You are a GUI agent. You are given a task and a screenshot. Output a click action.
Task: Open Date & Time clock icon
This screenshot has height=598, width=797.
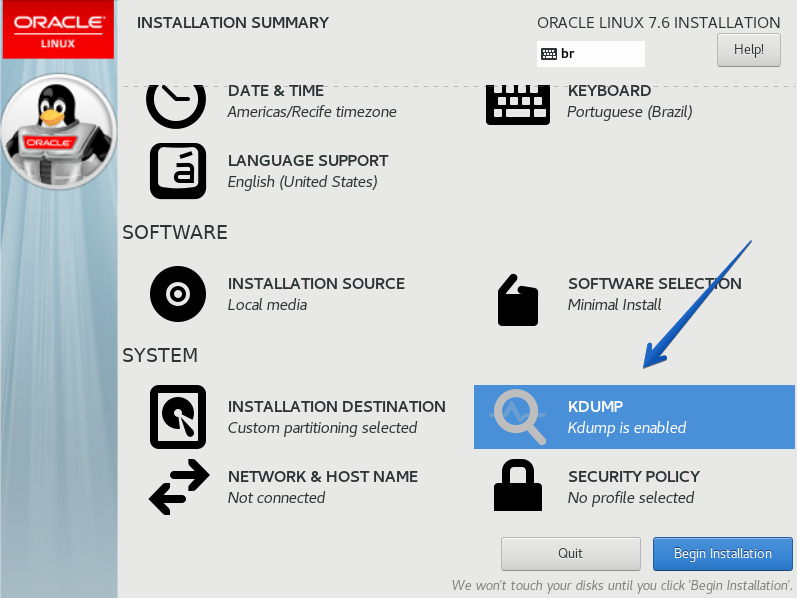tap(177, 101)
